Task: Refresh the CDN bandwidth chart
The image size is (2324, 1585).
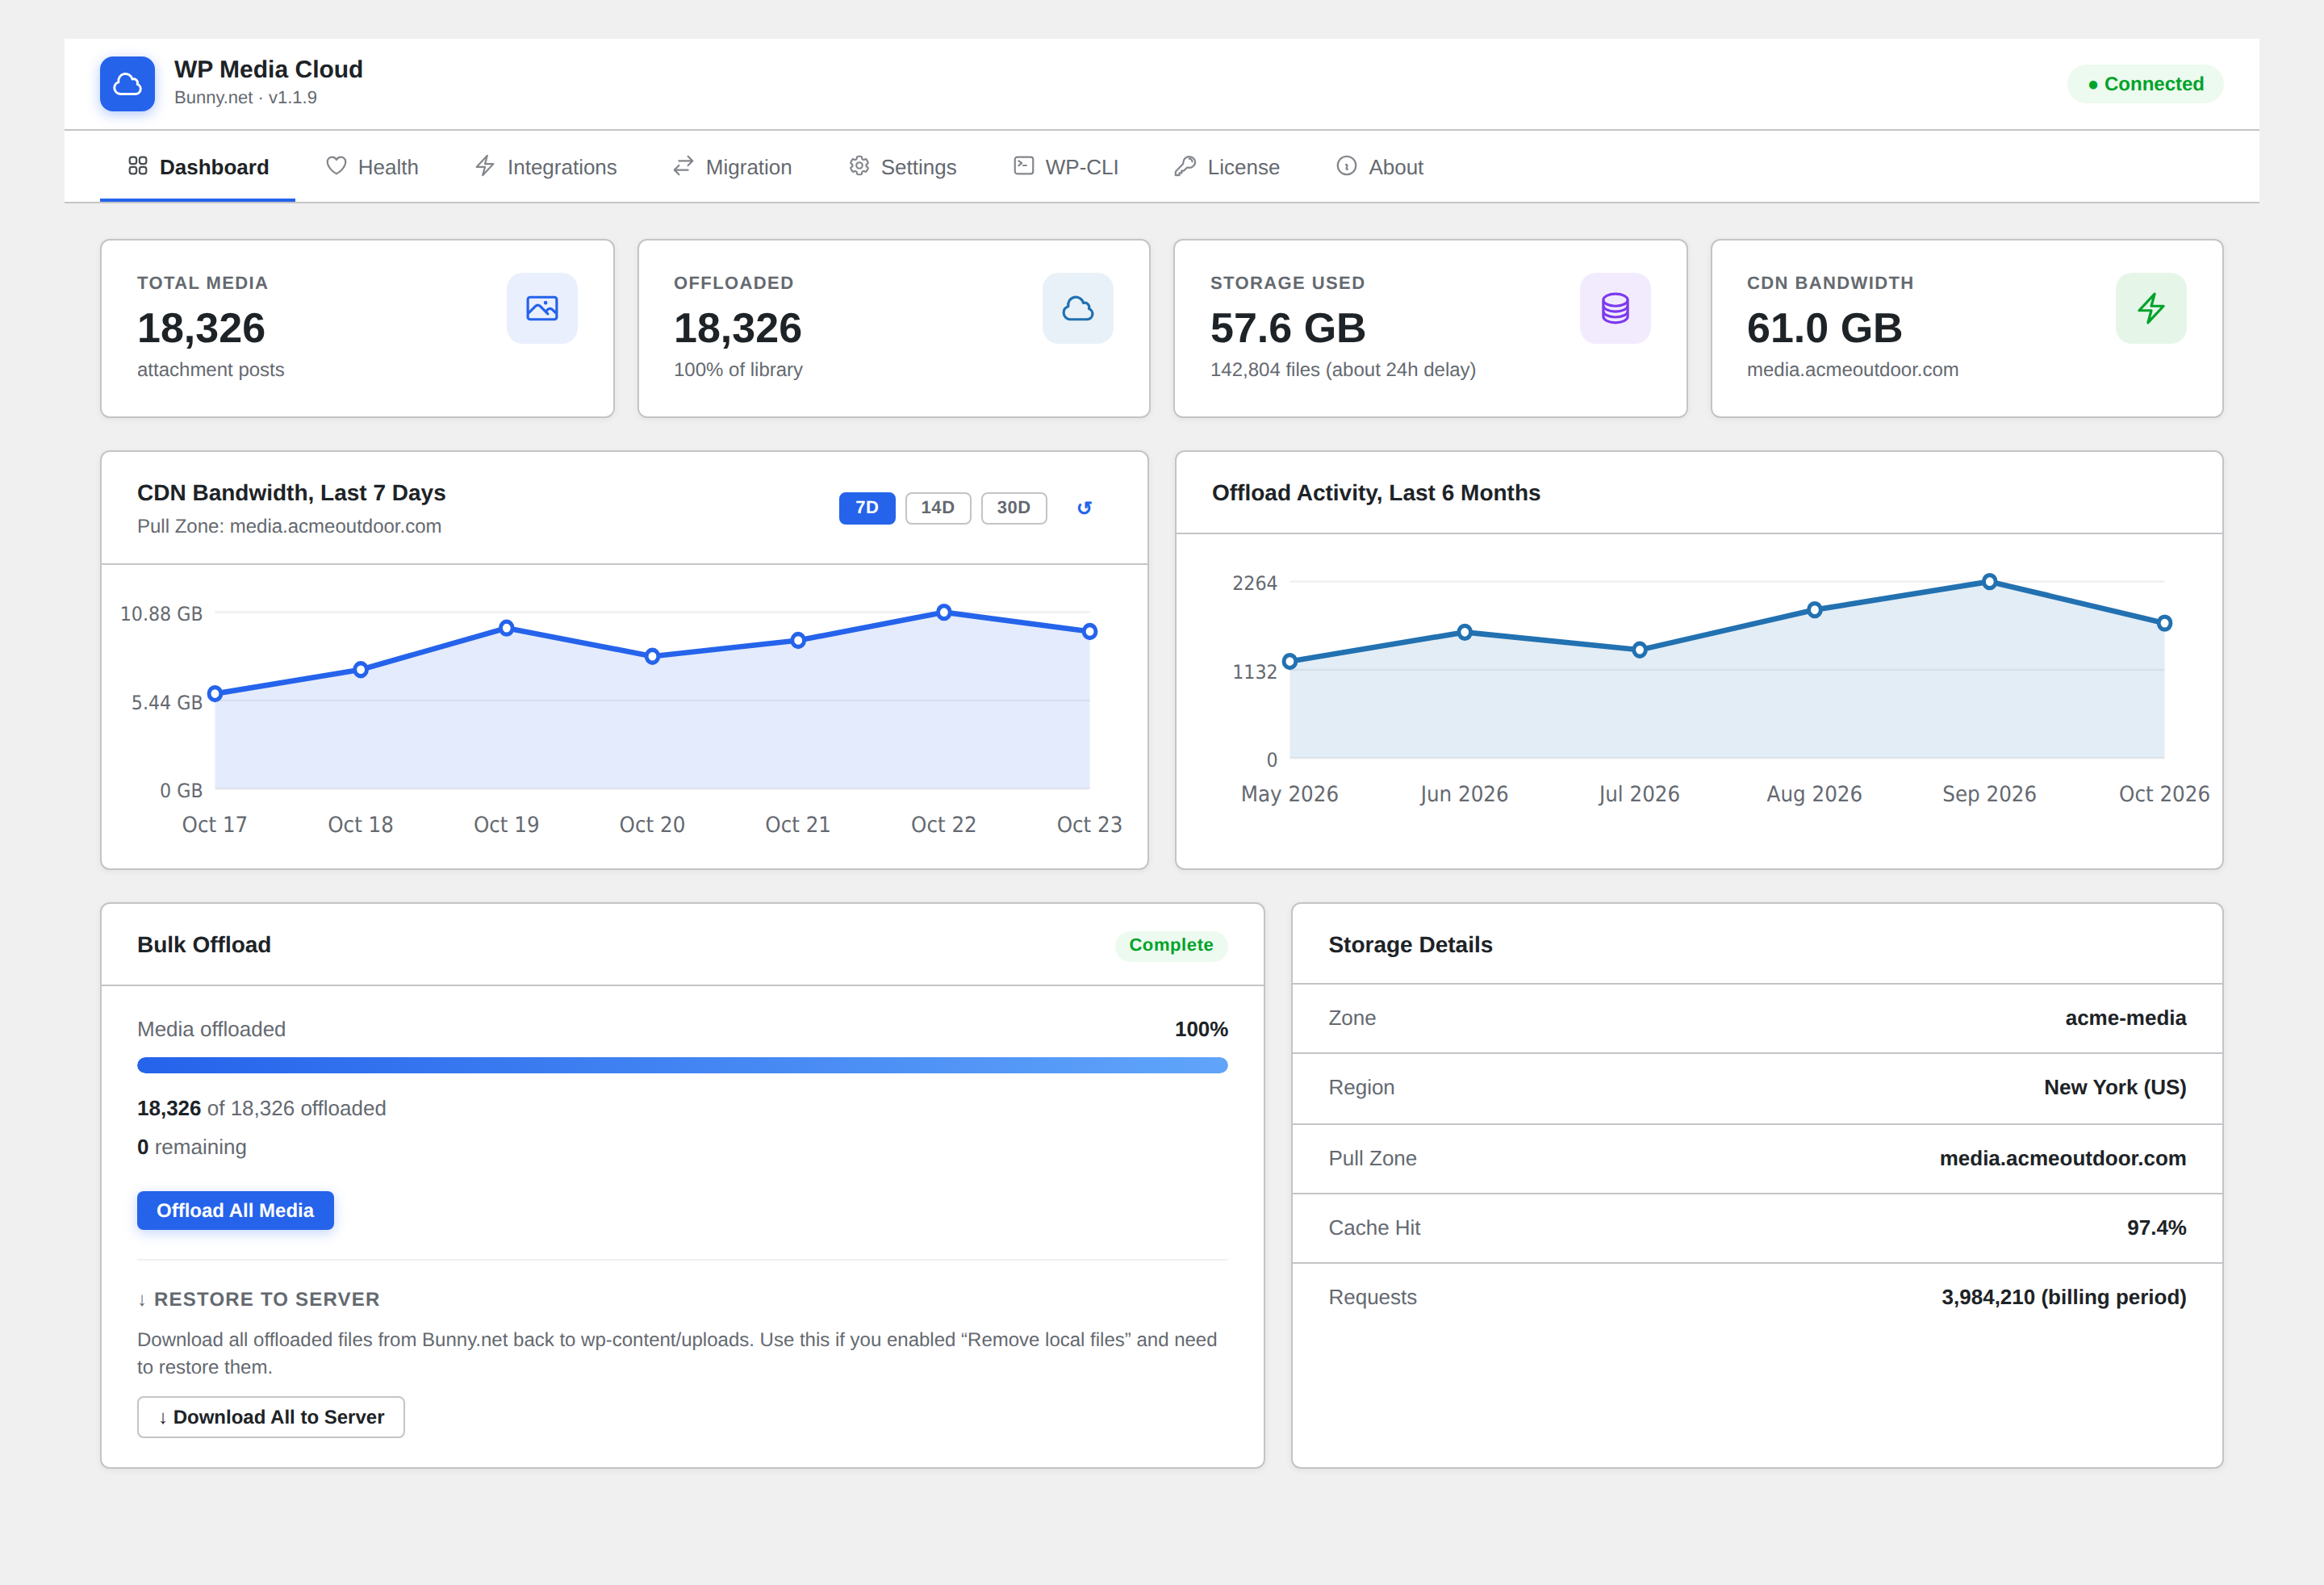Action: (x=1084, y=508)
